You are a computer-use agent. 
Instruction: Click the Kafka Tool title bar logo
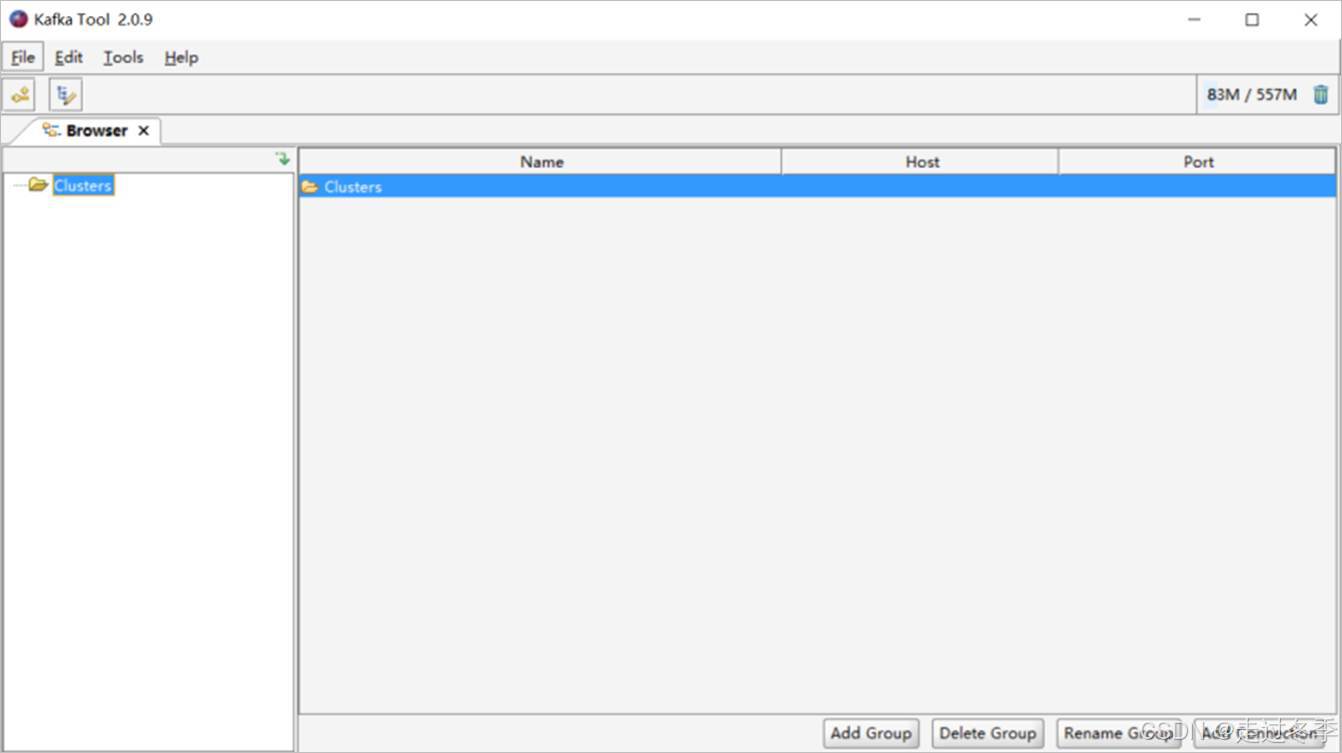tap(18, 19)
